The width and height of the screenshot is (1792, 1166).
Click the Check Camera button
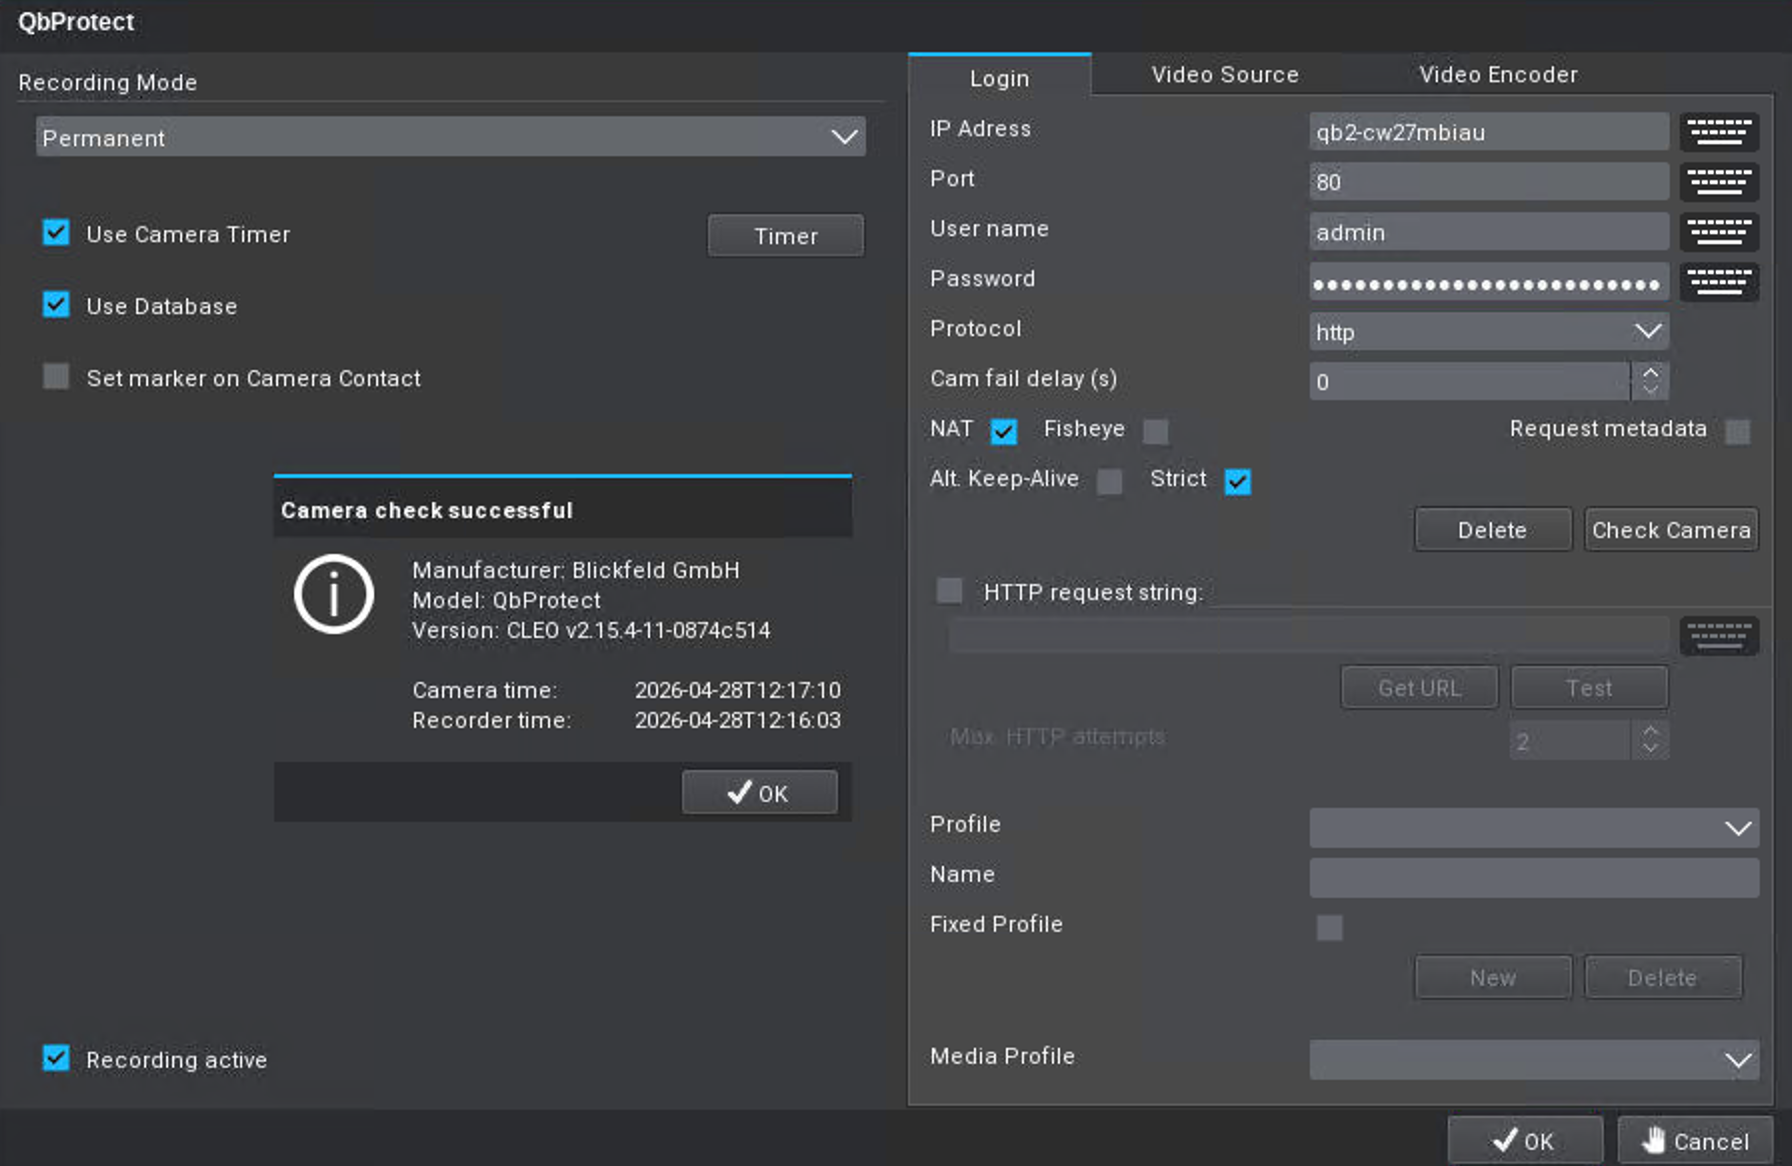pyautogui.click(x=1671, y=529)
